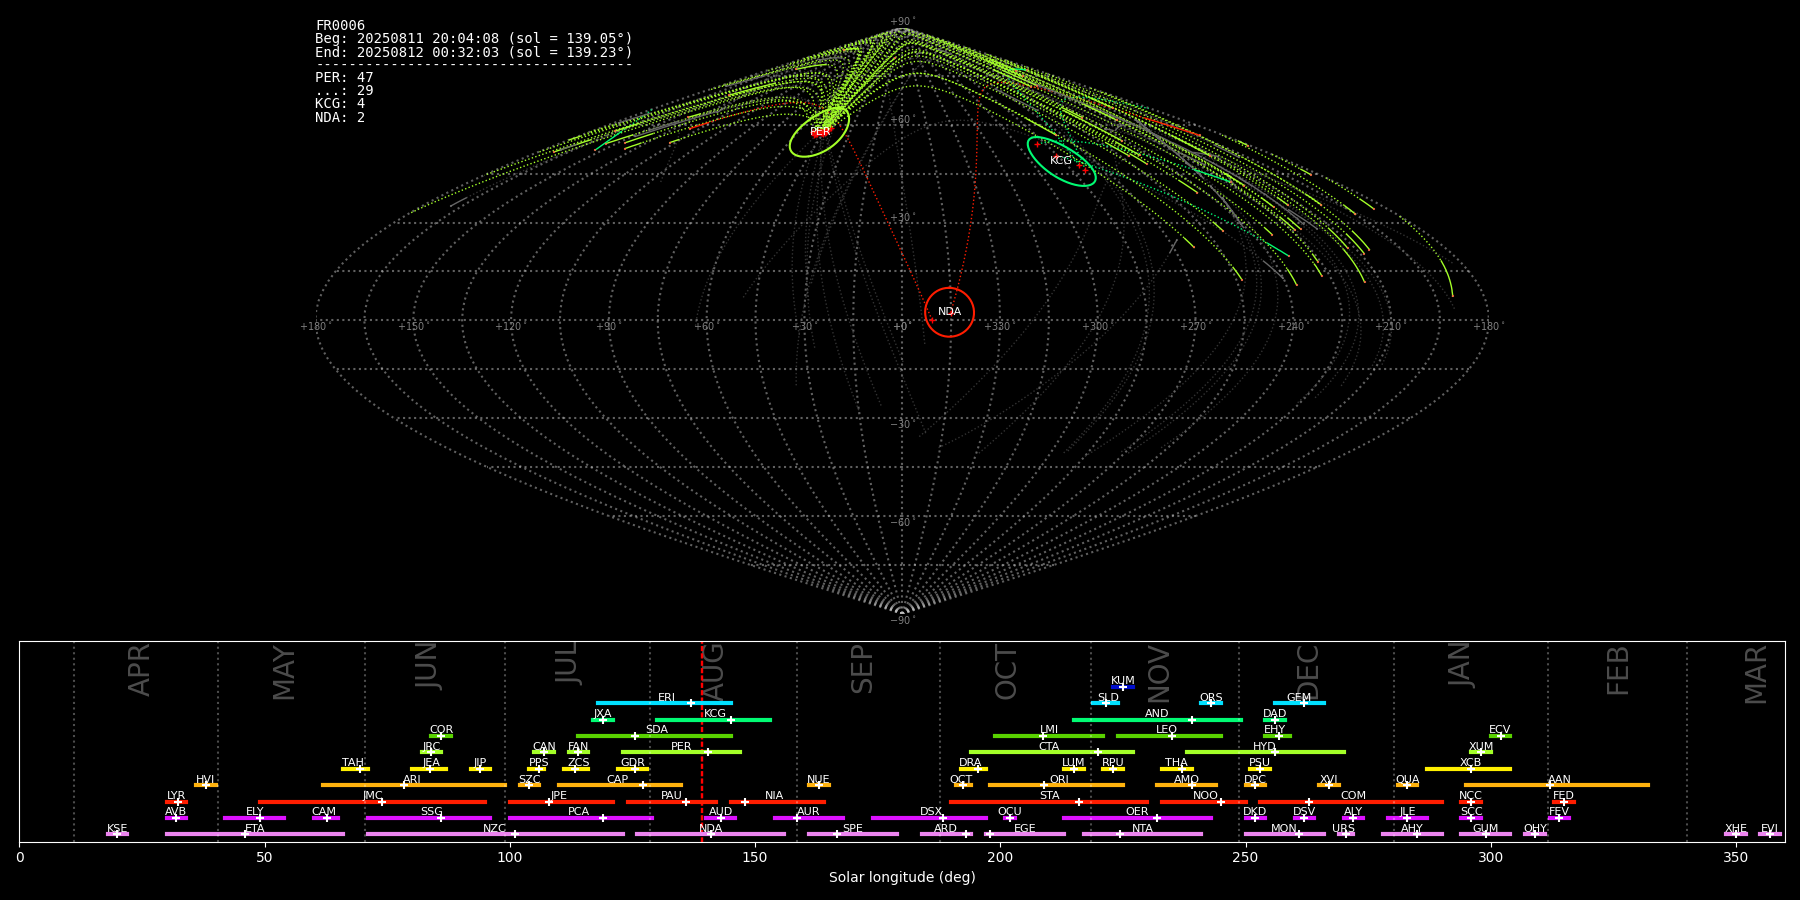
Task: Click the Beg: 20250811 20:04:08 line
Action: [474, 39]
